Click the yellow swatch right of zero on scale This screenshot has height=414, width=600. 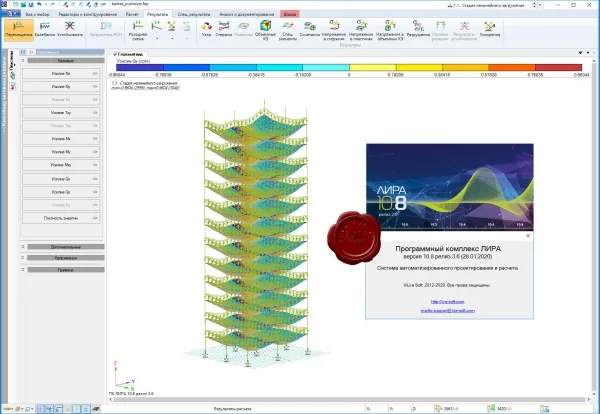point(372,67)
